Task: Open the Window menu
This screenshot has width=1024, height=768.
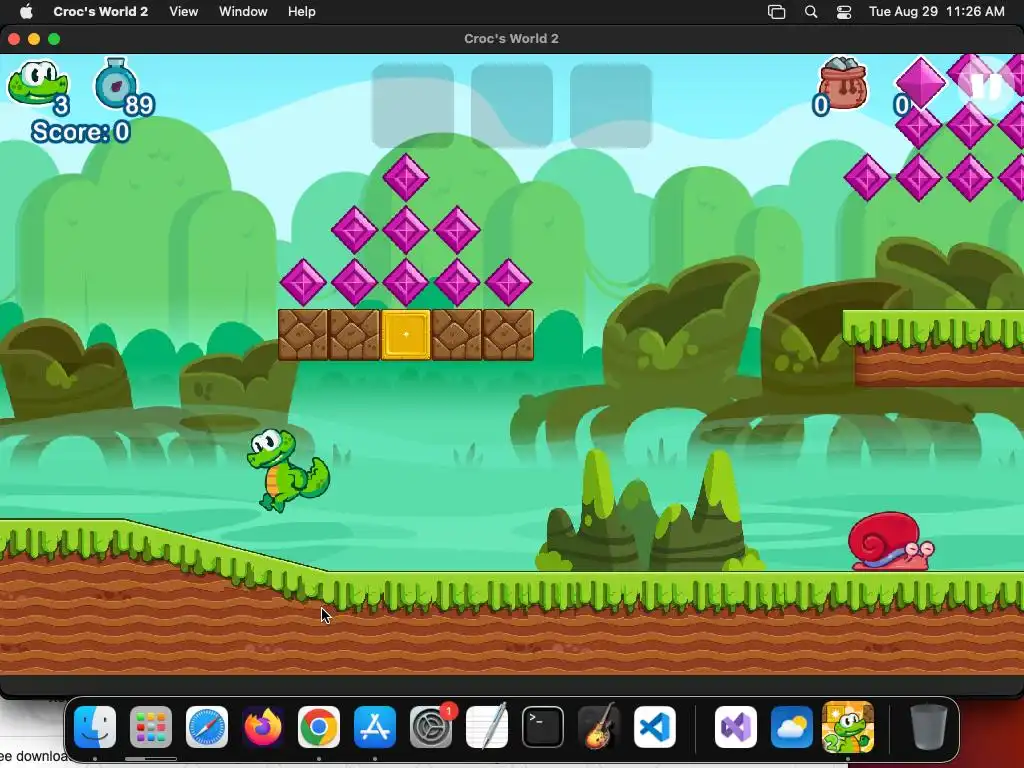Action: [x=243, y=11]
